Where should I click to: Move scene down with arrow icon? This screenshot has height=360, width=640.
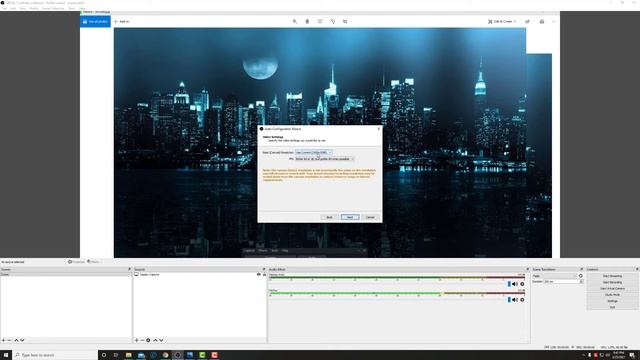click(22, 340)
